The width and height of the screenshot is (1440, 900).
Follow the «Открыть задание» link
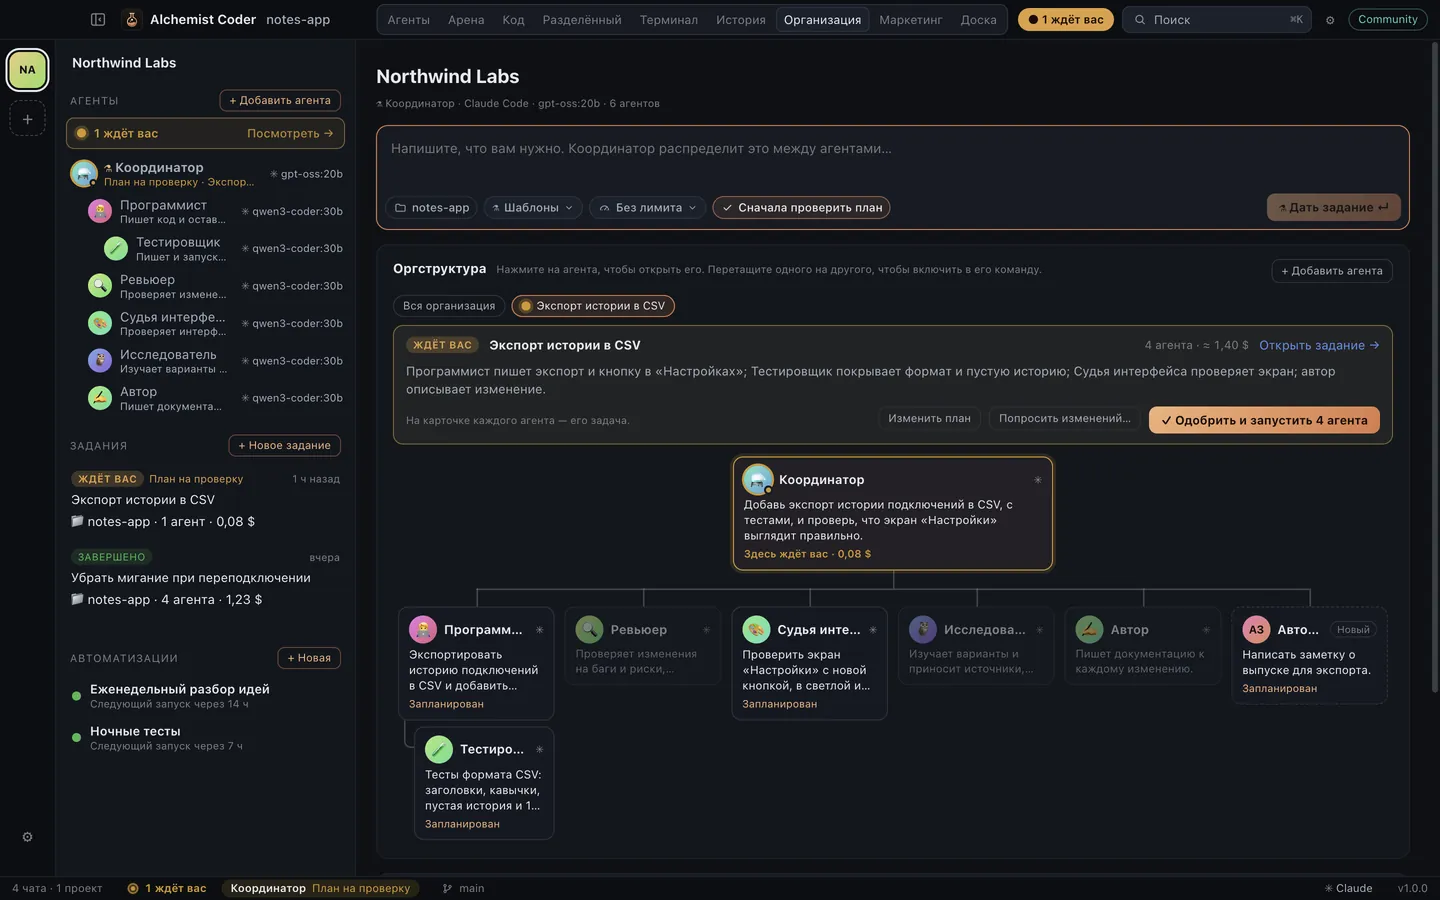pos(1319,345)
